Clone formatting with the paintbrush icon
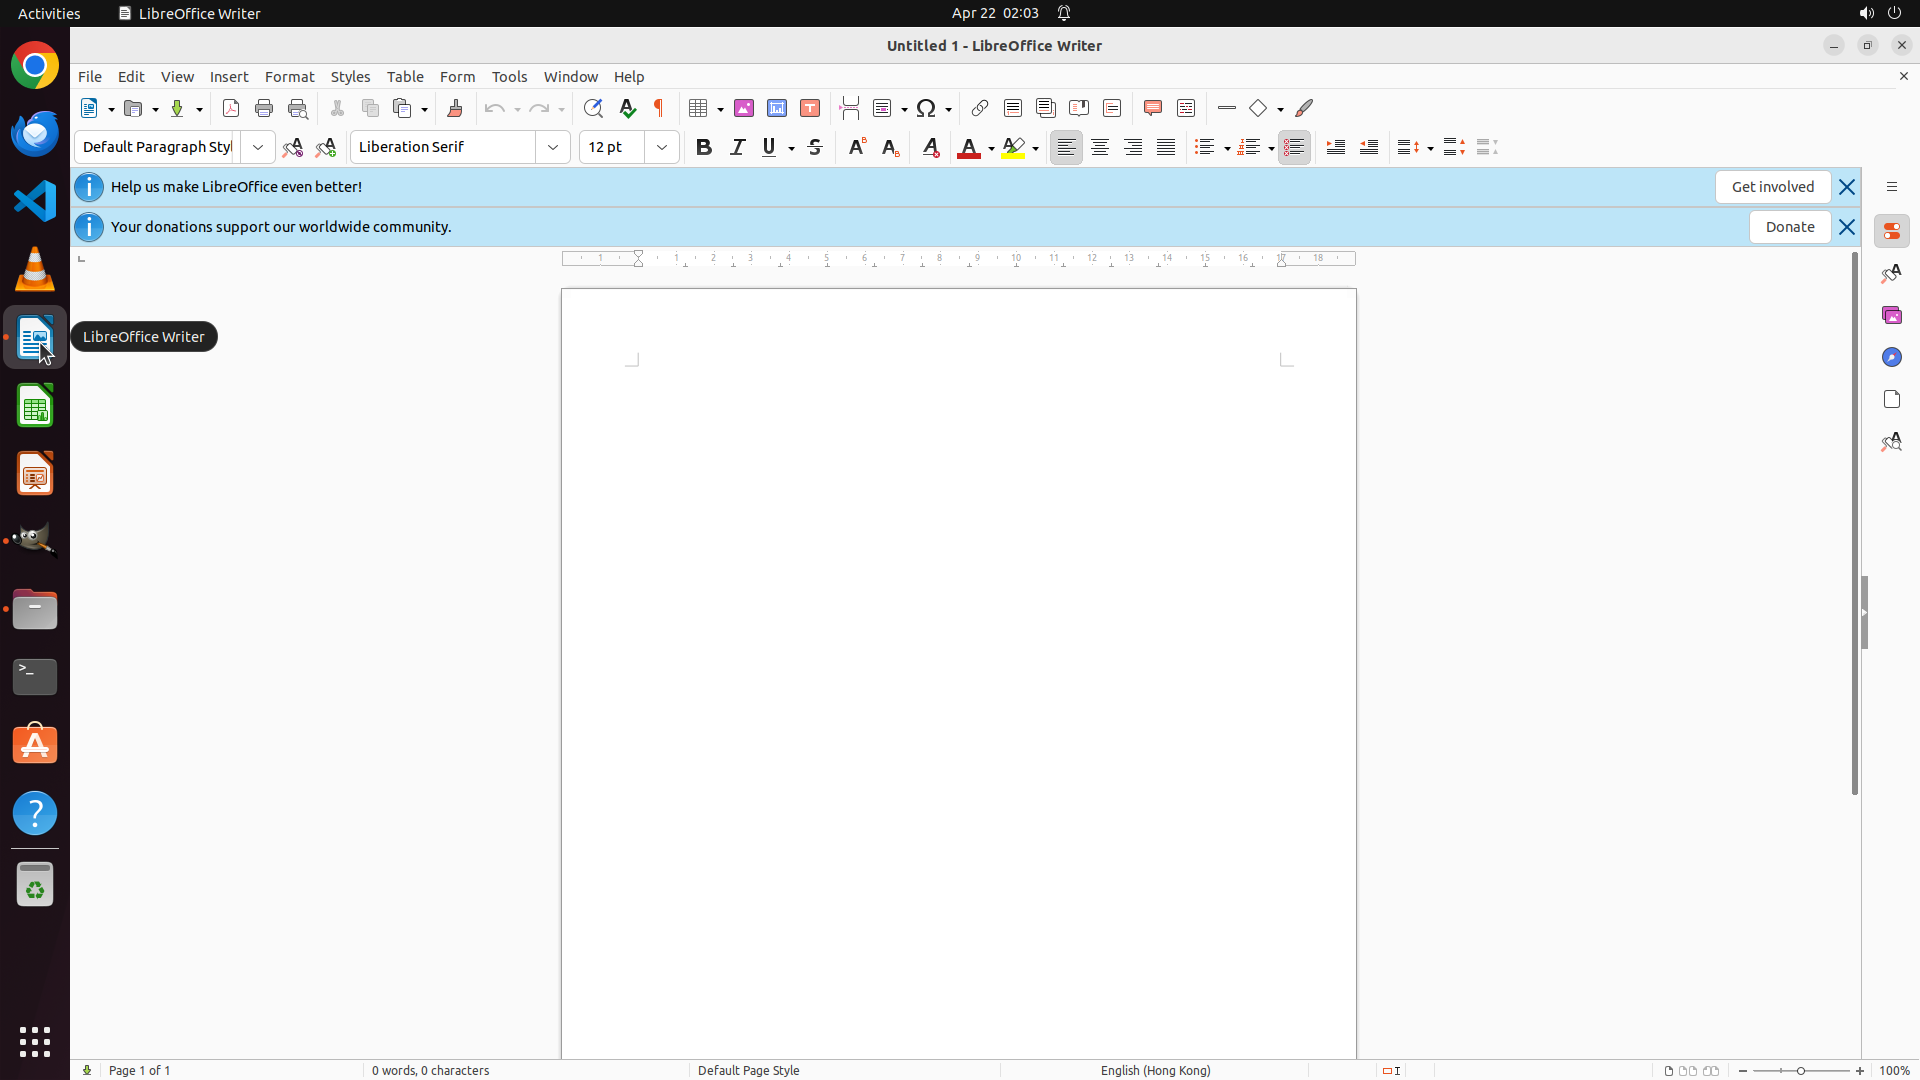The height and width of the screenshot is (1080, 1920). [455, 108]
